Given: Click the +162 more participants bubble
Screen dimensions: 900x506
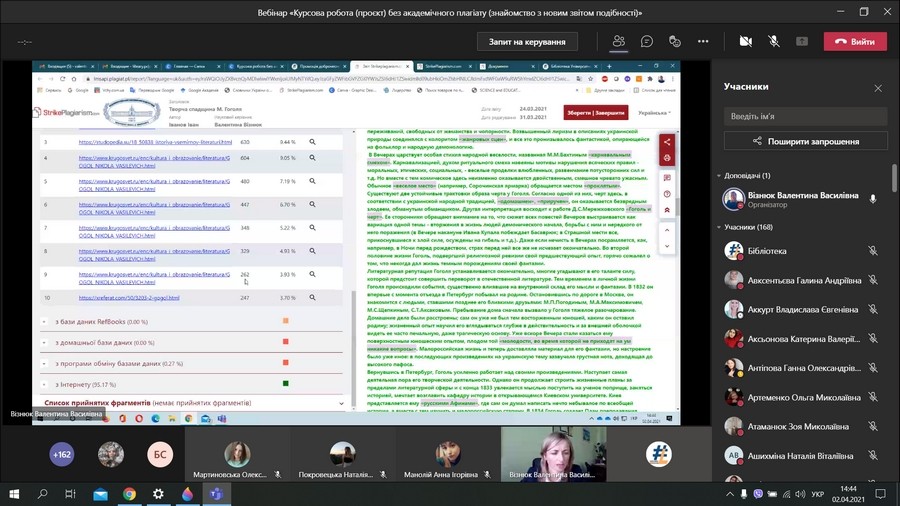Looking at the screenshot, I should (x=61, y=454).
